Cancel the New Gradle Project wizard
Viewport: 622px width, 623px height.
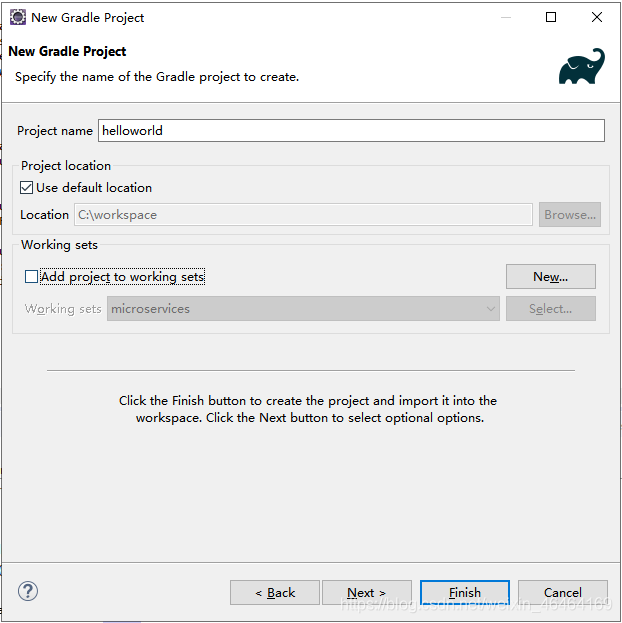(x=562, y=593)
